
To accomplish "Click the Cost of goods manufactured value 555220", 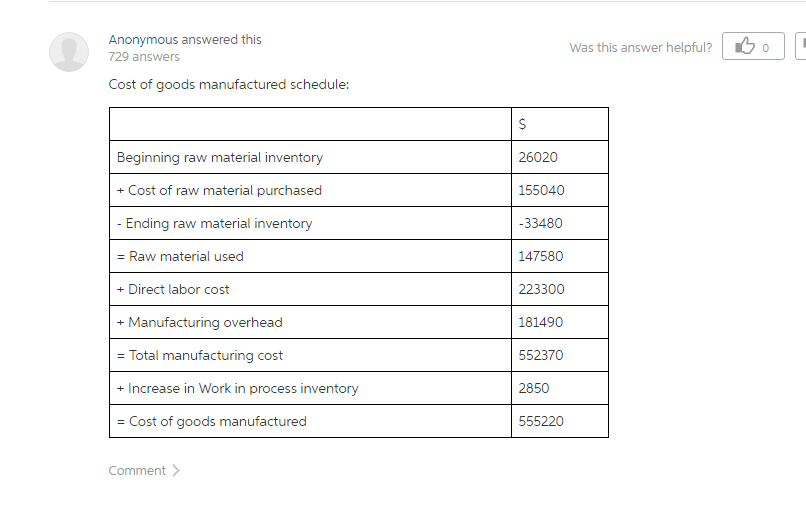I will (x=541, y=421).
